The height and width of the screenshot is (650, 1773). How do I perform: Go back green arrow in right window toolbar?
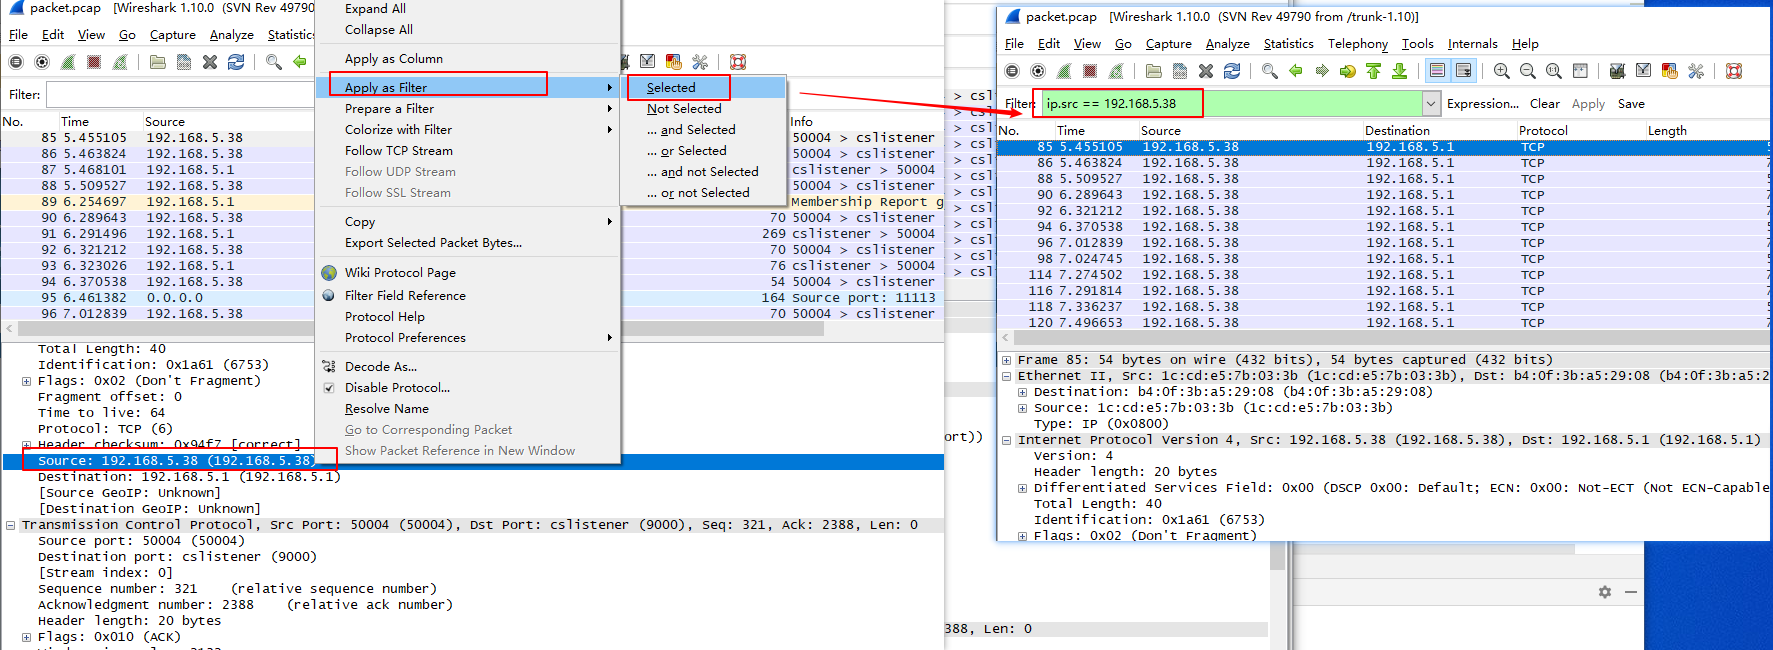(1296, 71)
